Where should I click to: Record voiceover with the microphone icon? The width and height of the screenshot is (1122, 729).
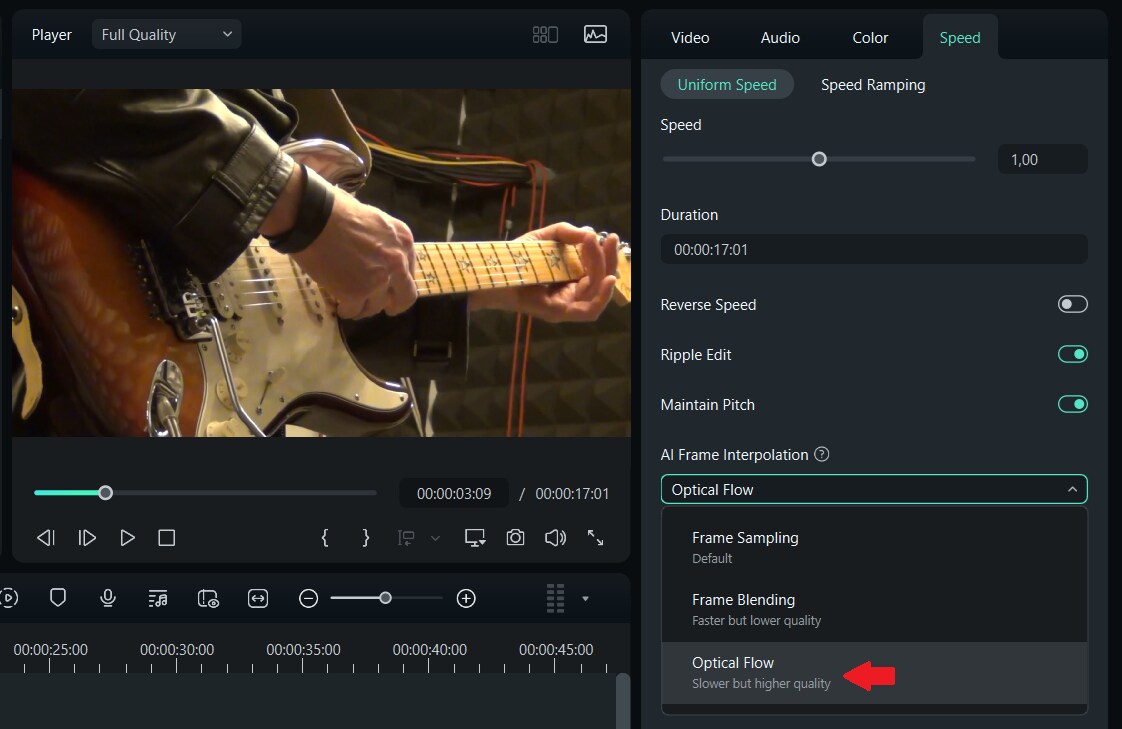click(x=108, y=597)
